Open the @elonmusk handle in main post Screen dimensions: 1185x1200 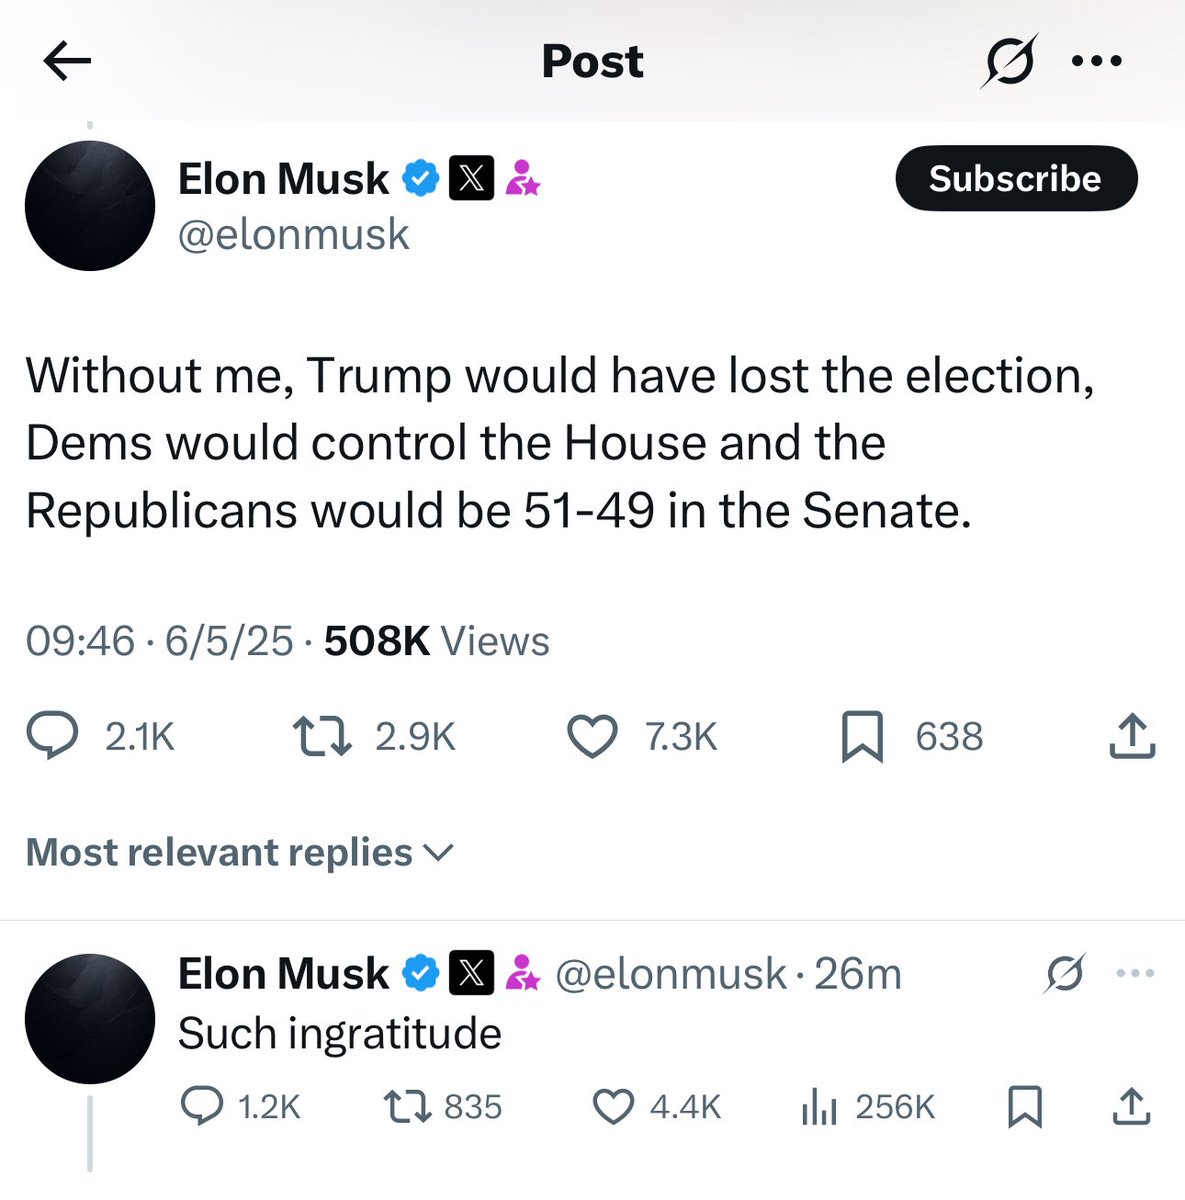[293, 235]
